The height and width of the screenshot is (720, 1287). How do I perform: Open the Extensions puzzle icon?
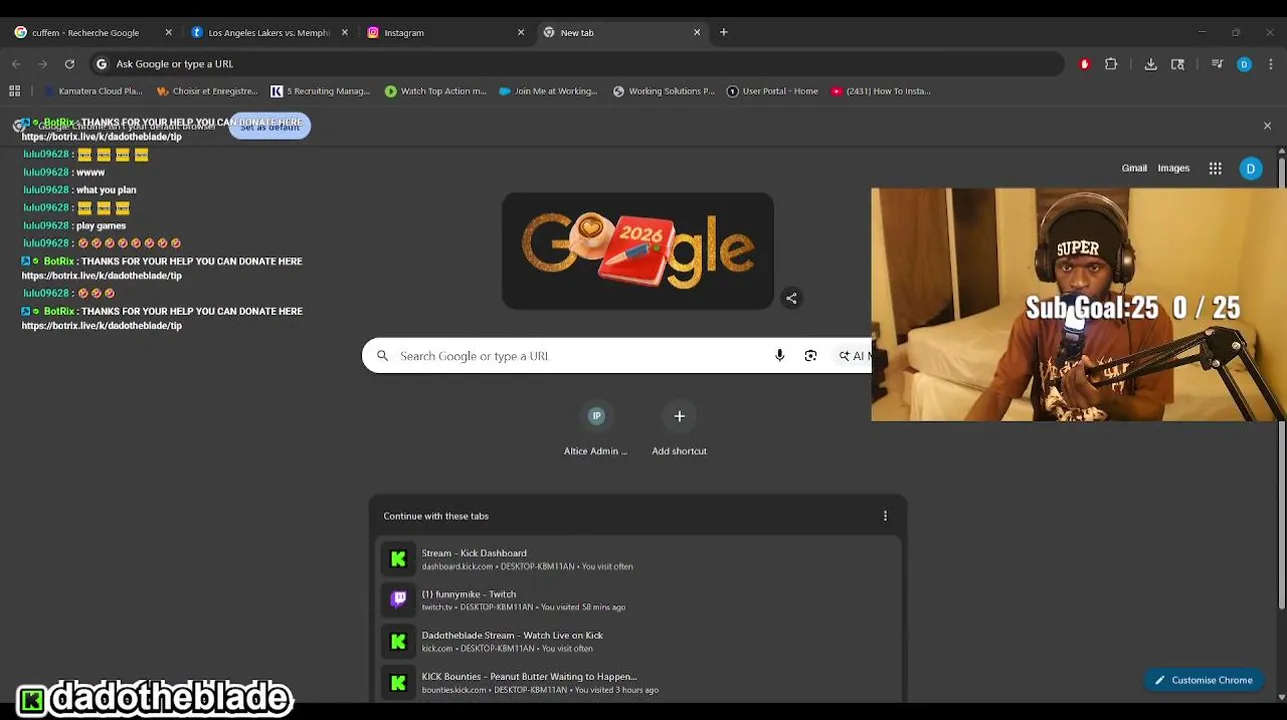click(x=1111, y=64)
